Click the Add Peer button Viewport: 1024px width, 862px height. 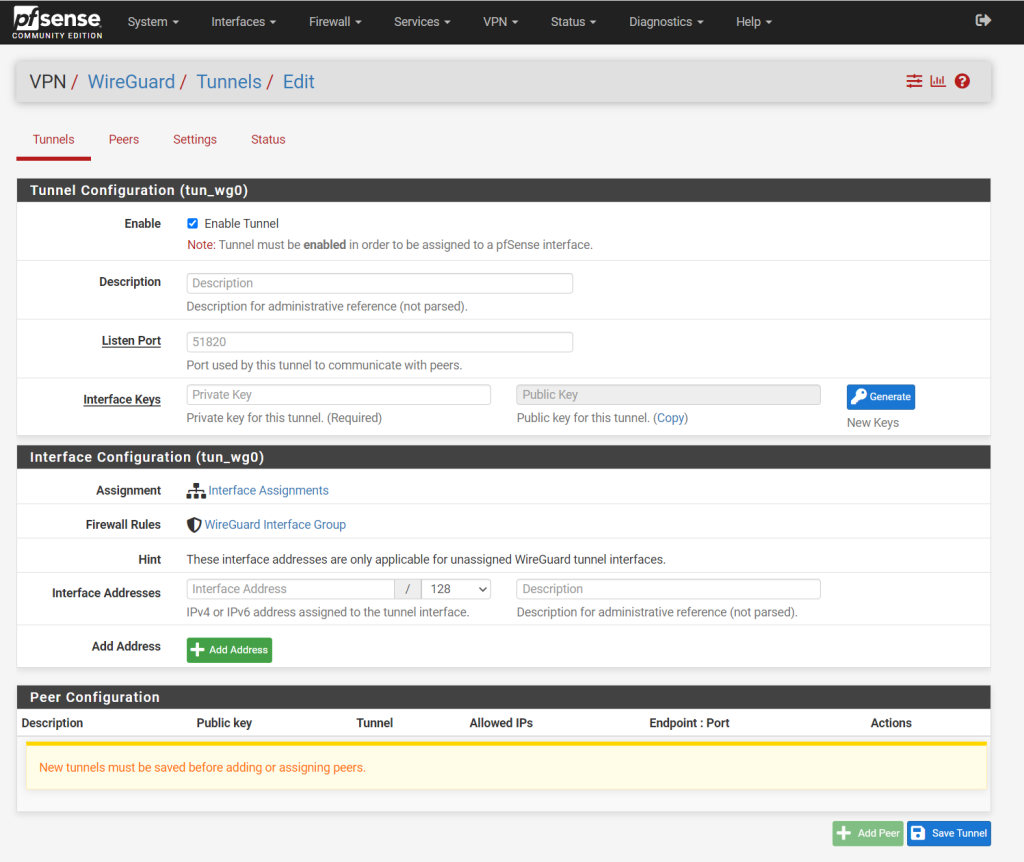point(868,833)
